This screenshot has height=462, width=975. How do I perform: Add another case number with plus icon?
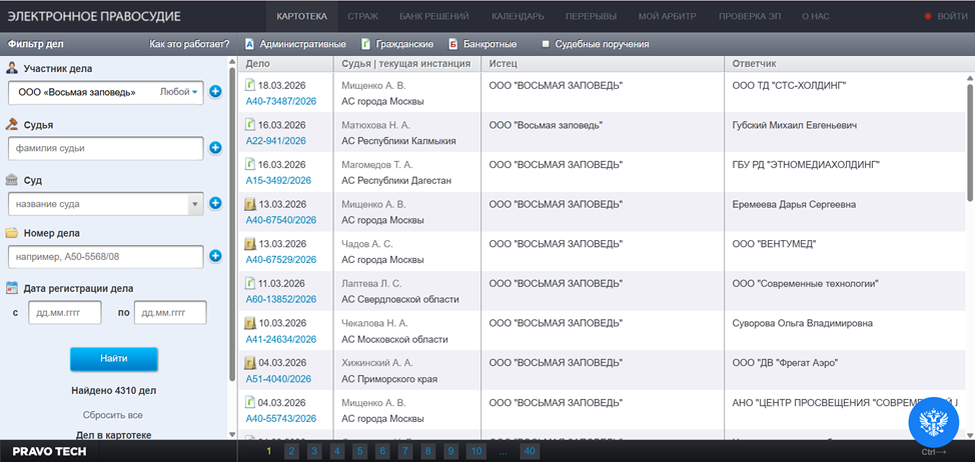215,256
